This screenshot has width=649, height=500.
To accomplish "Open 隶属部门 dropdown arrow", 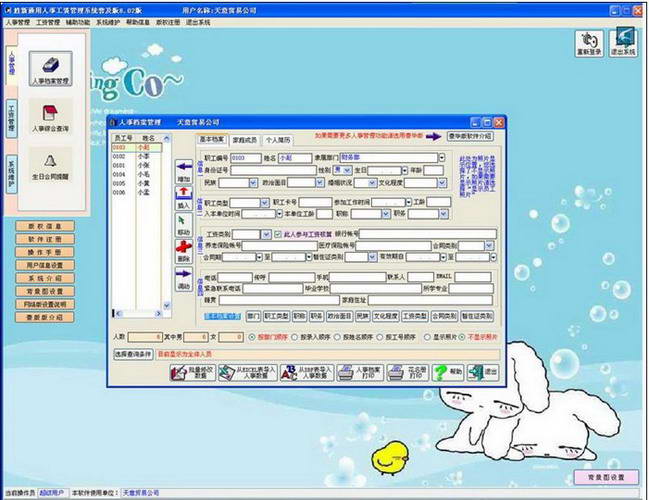I will point(442,158).
